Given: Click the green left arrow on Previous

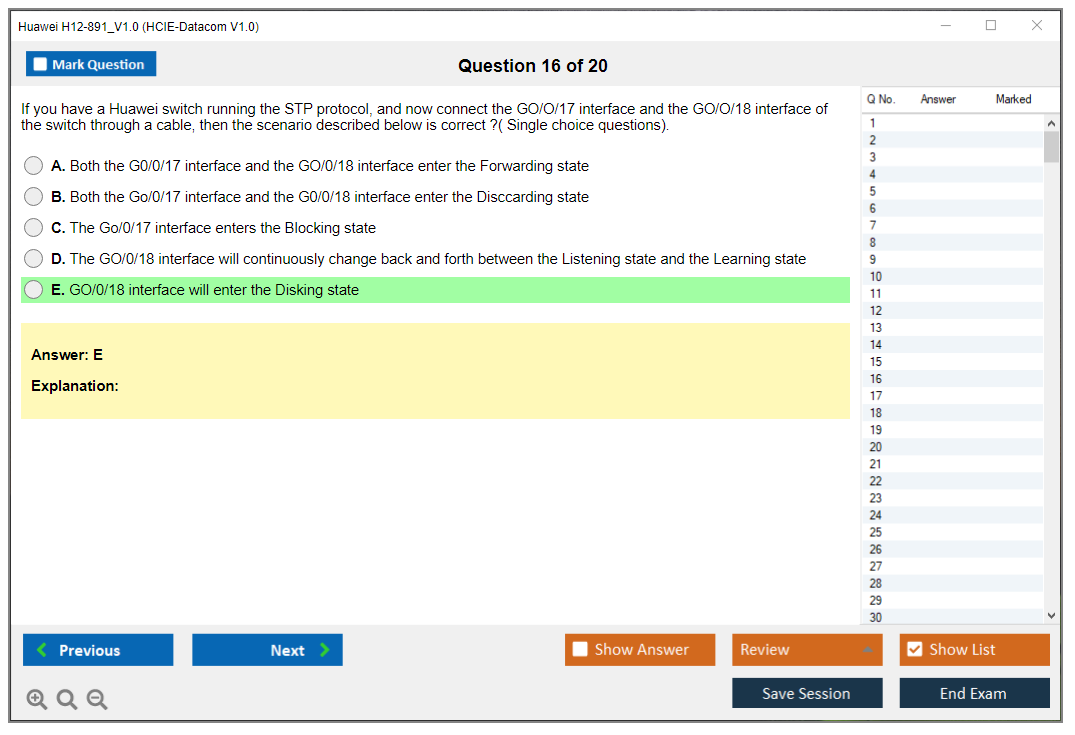Looking at the screenshot, I should tap(42, 650).
